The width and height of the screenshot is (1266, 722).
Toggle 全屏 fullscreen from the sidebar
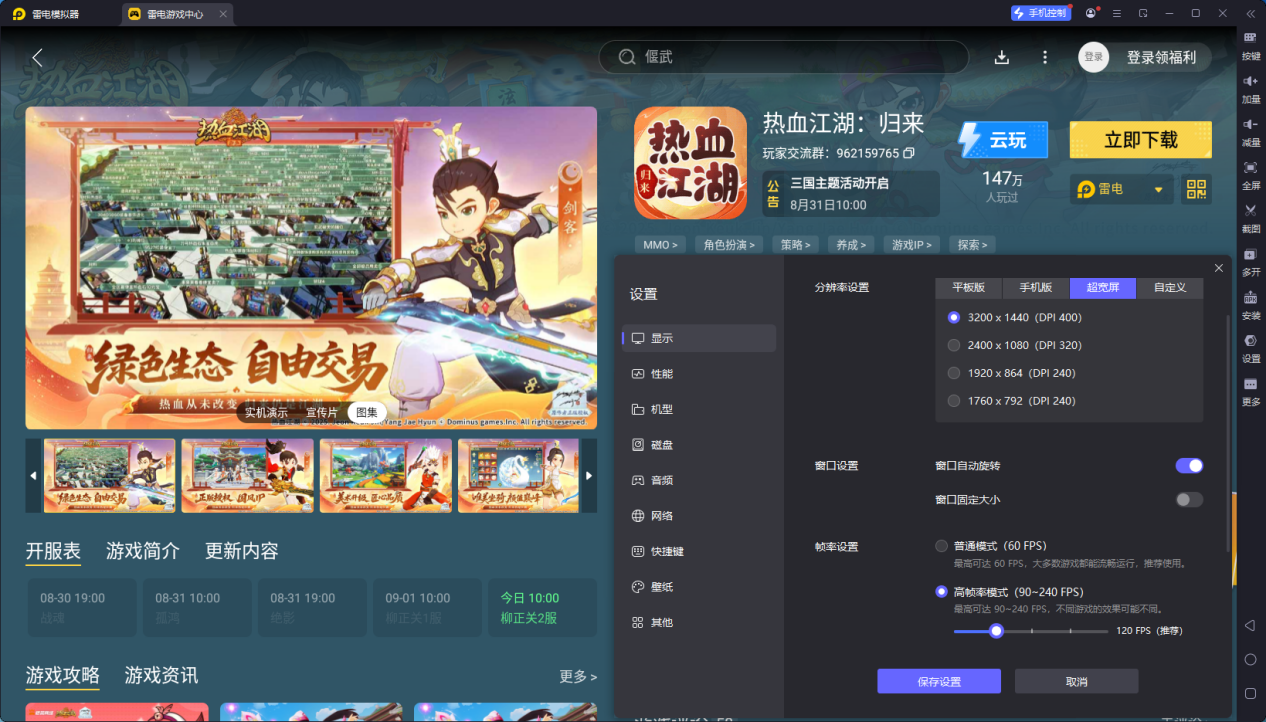1250,167
